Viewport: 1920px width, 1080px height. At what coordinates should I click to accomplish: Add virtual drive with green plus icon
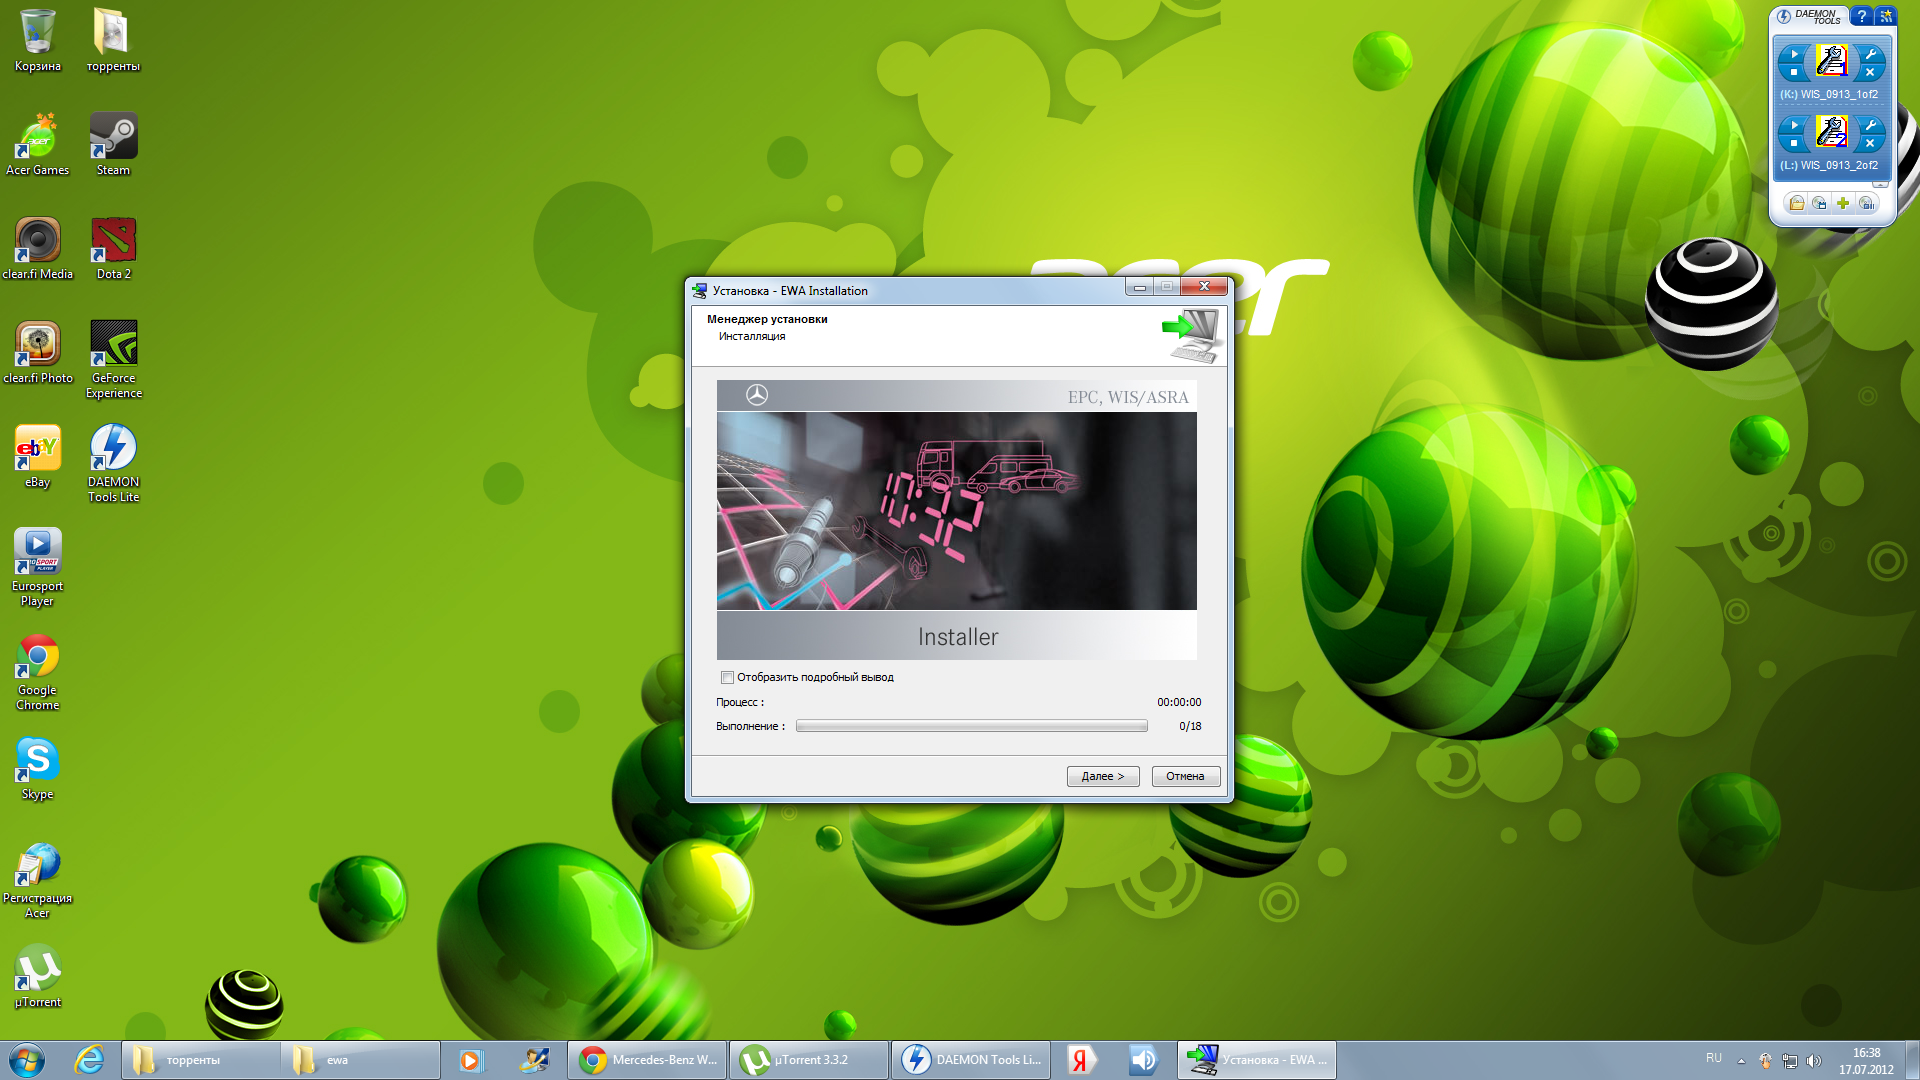1843,203
